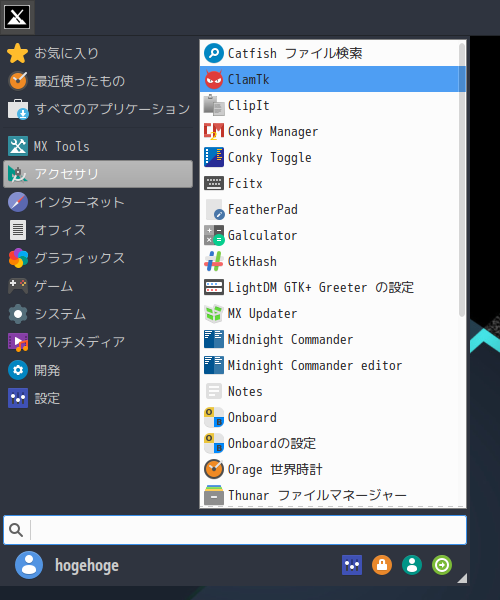
Task: Launch Orage world clock icon
Action: 214,470
